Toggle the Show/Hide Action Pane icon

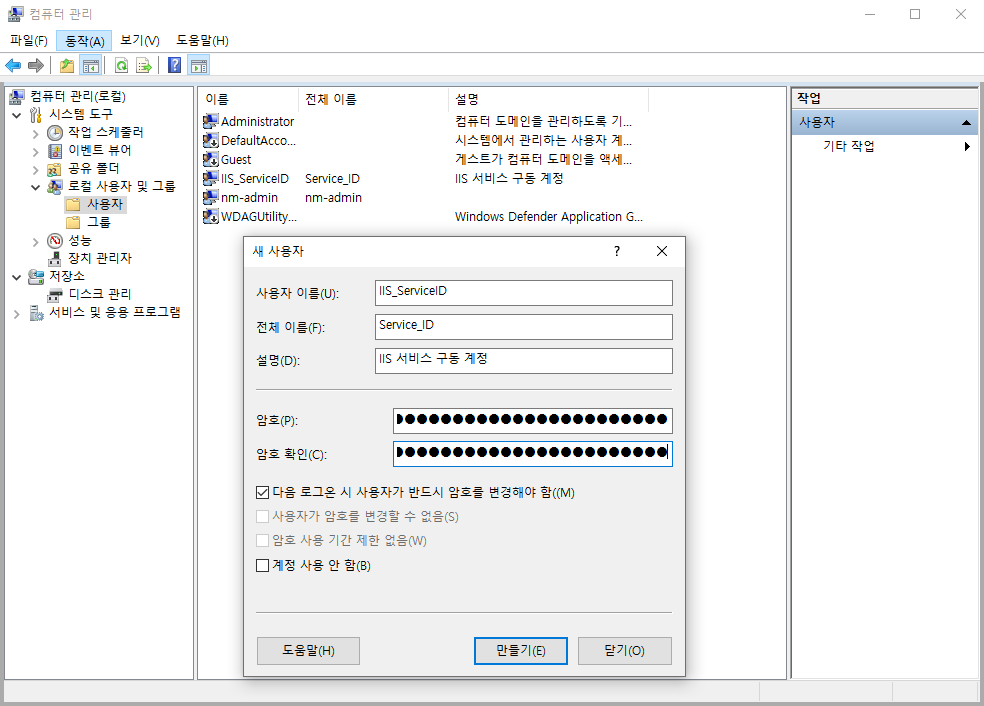(x=199, y=65)
